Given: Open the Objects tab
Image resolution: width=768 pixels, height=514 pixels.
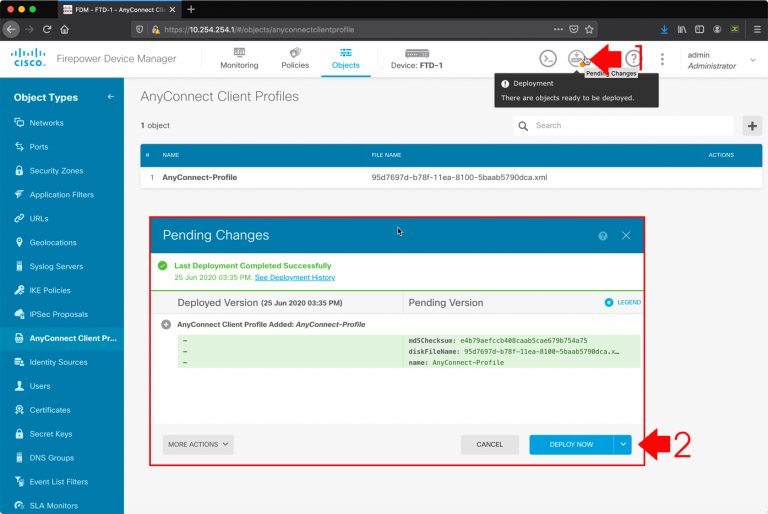Looking at the screenshot, I should pos(345,59).
